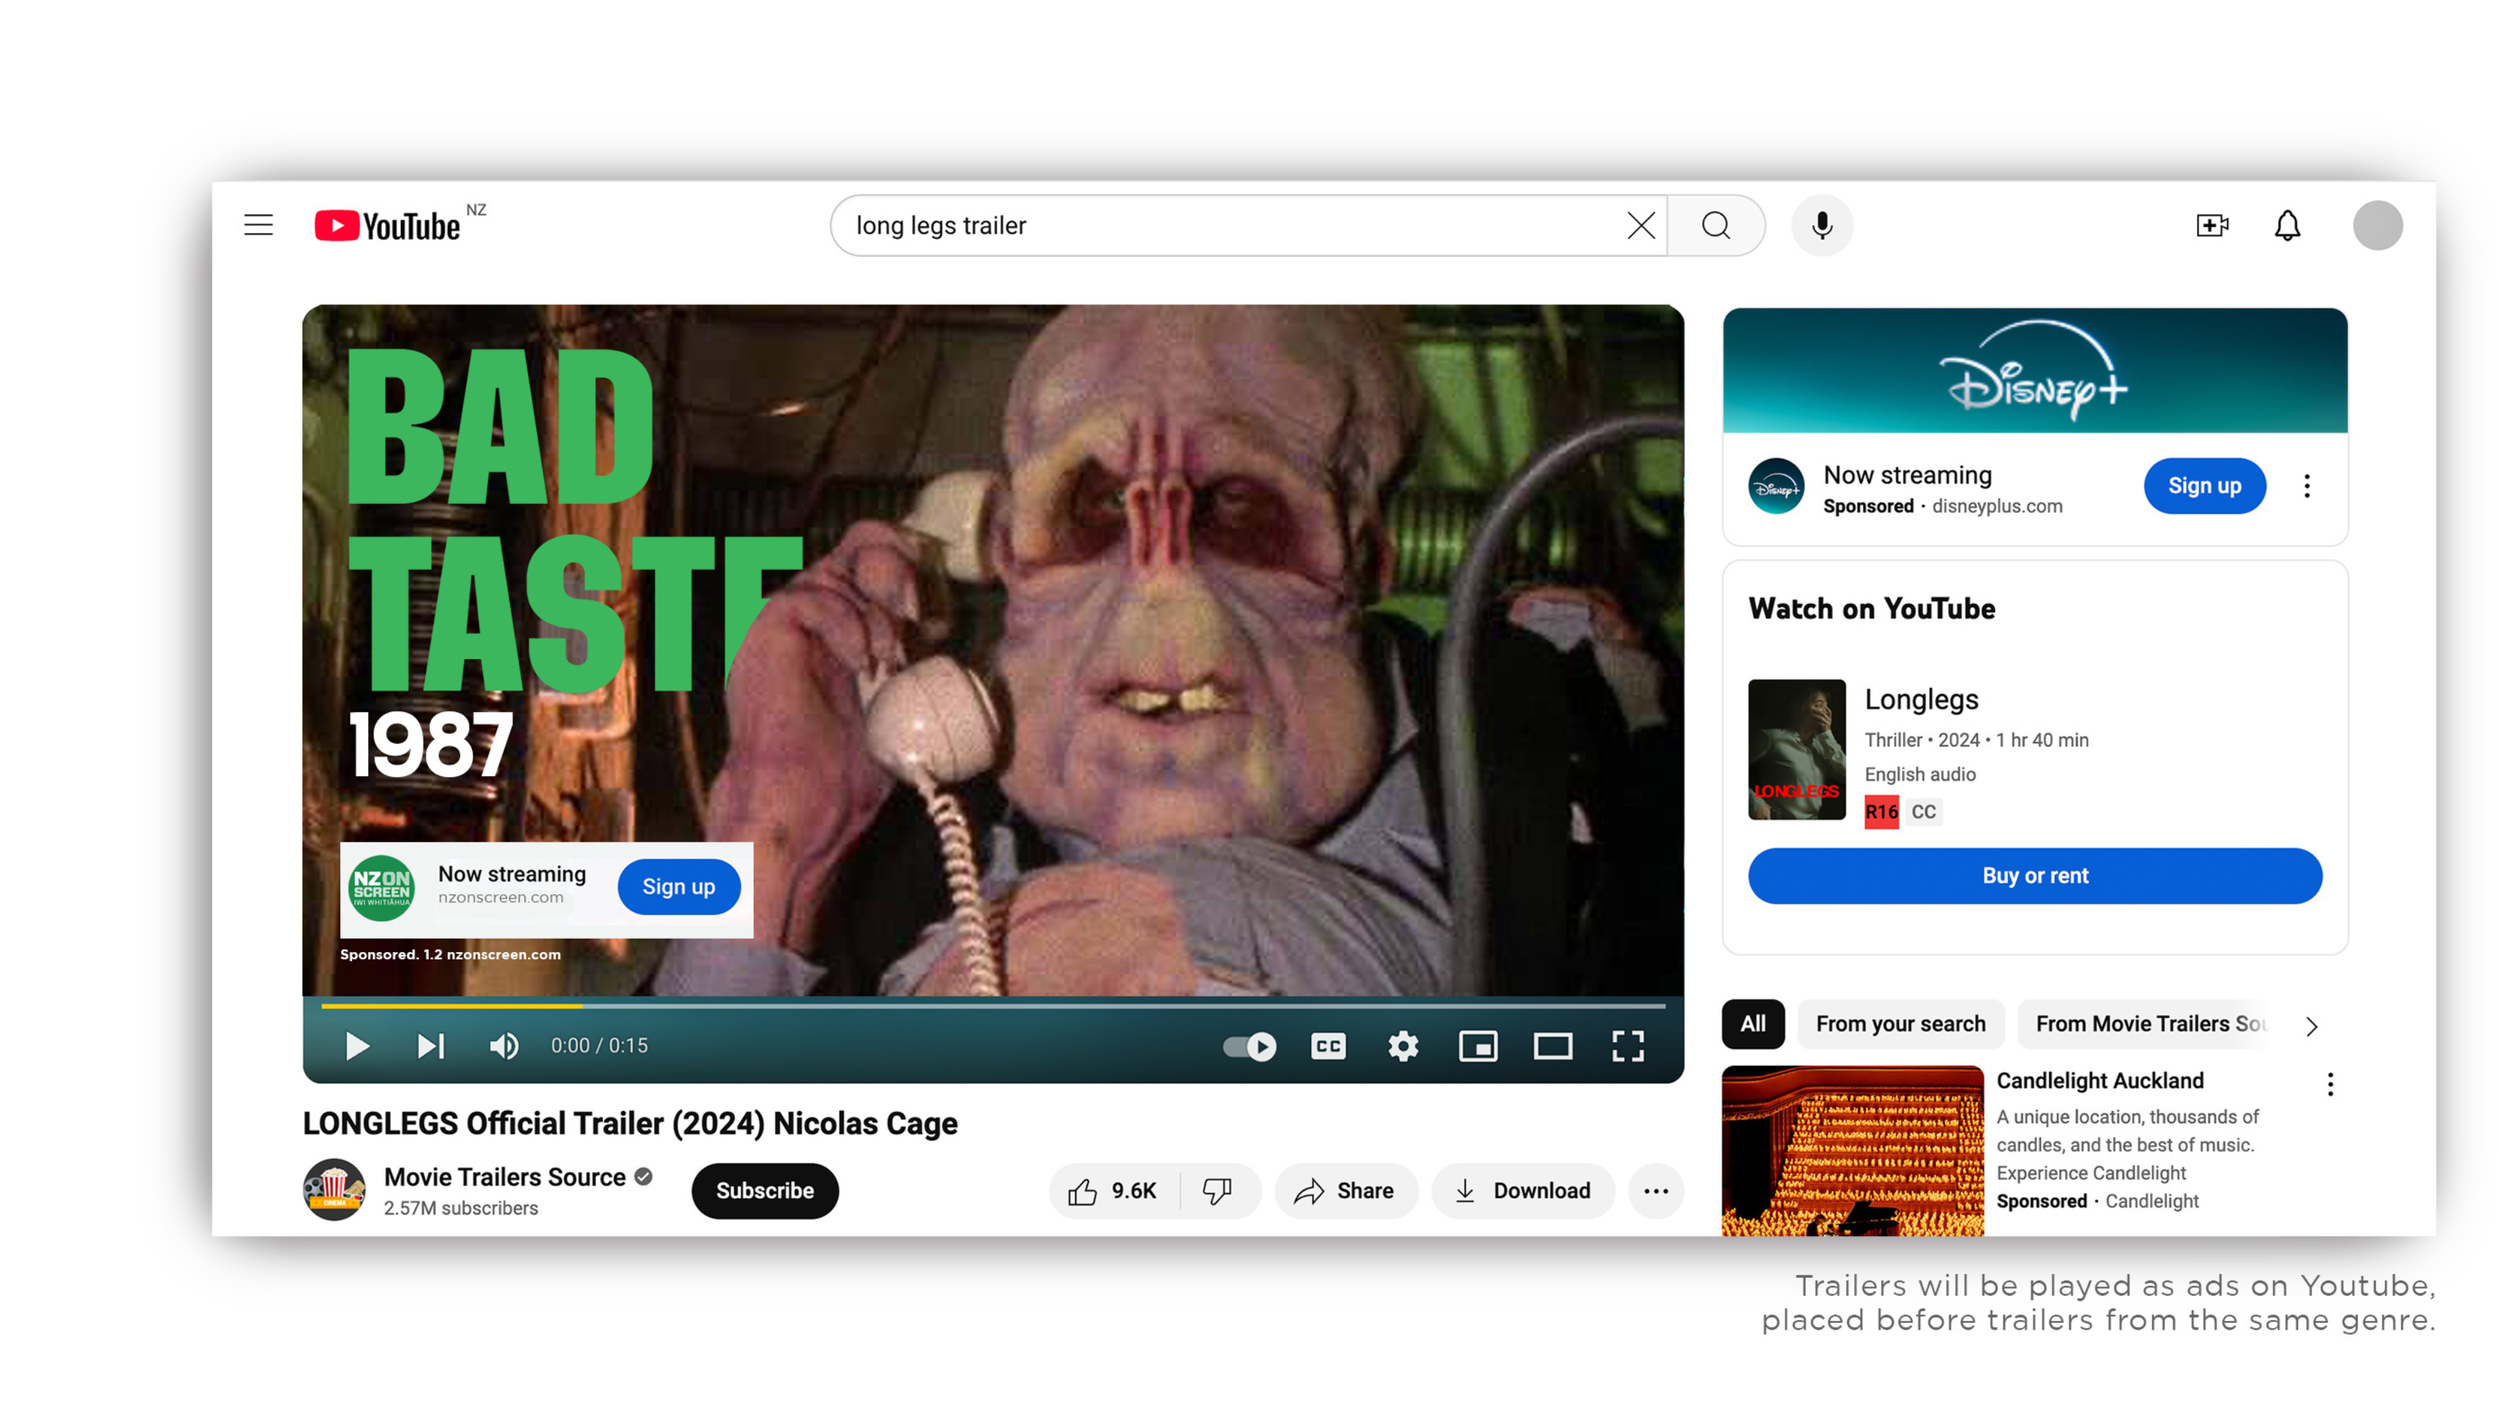Click the video title LONGLEGS Official Trailer
The height and width of the screenshot is (1406, 2500).
tap(630, 1124)
